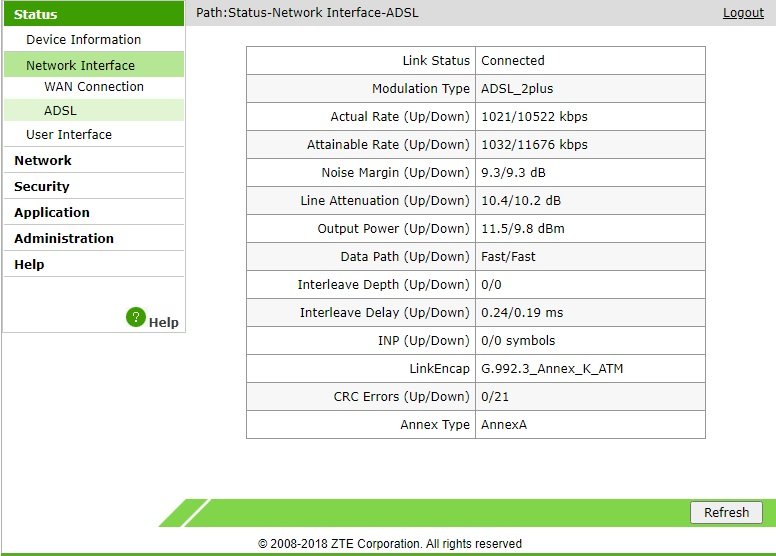This screenshot has height=556, width=776.
Task: Expand the Application section
Action: point(52,212)
